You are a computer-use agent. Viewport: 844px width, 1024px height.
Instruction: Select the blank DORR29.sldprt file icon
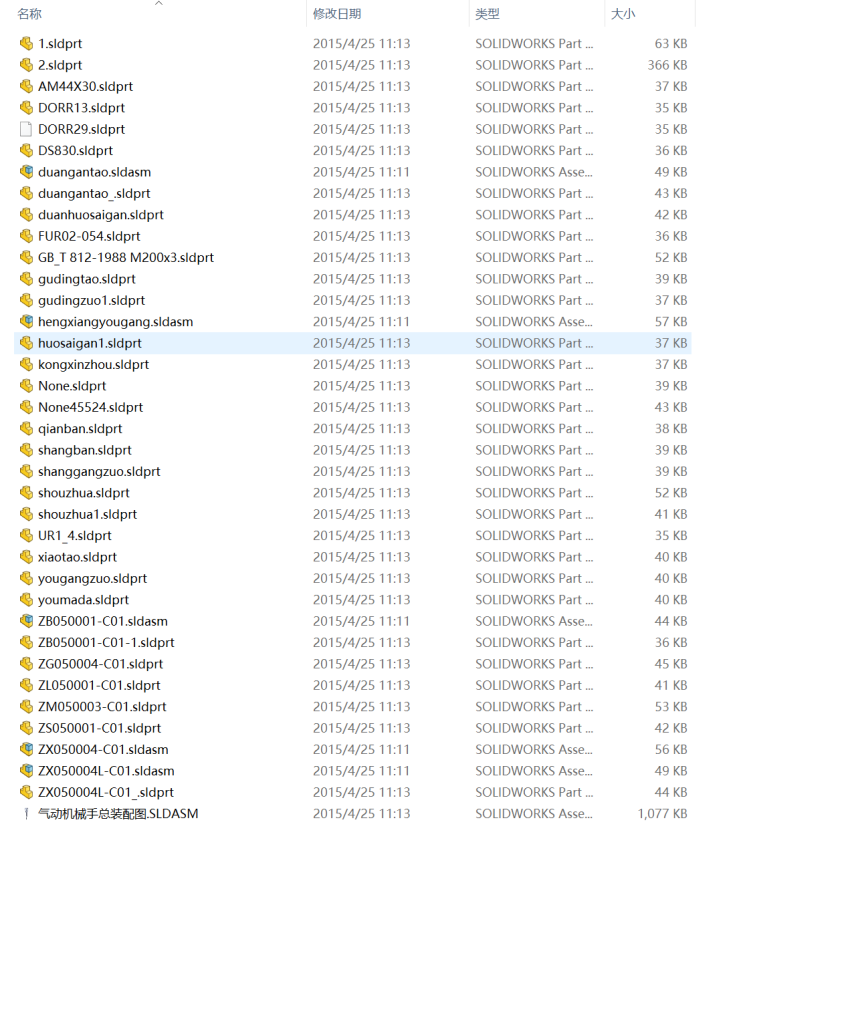point(26,129)
